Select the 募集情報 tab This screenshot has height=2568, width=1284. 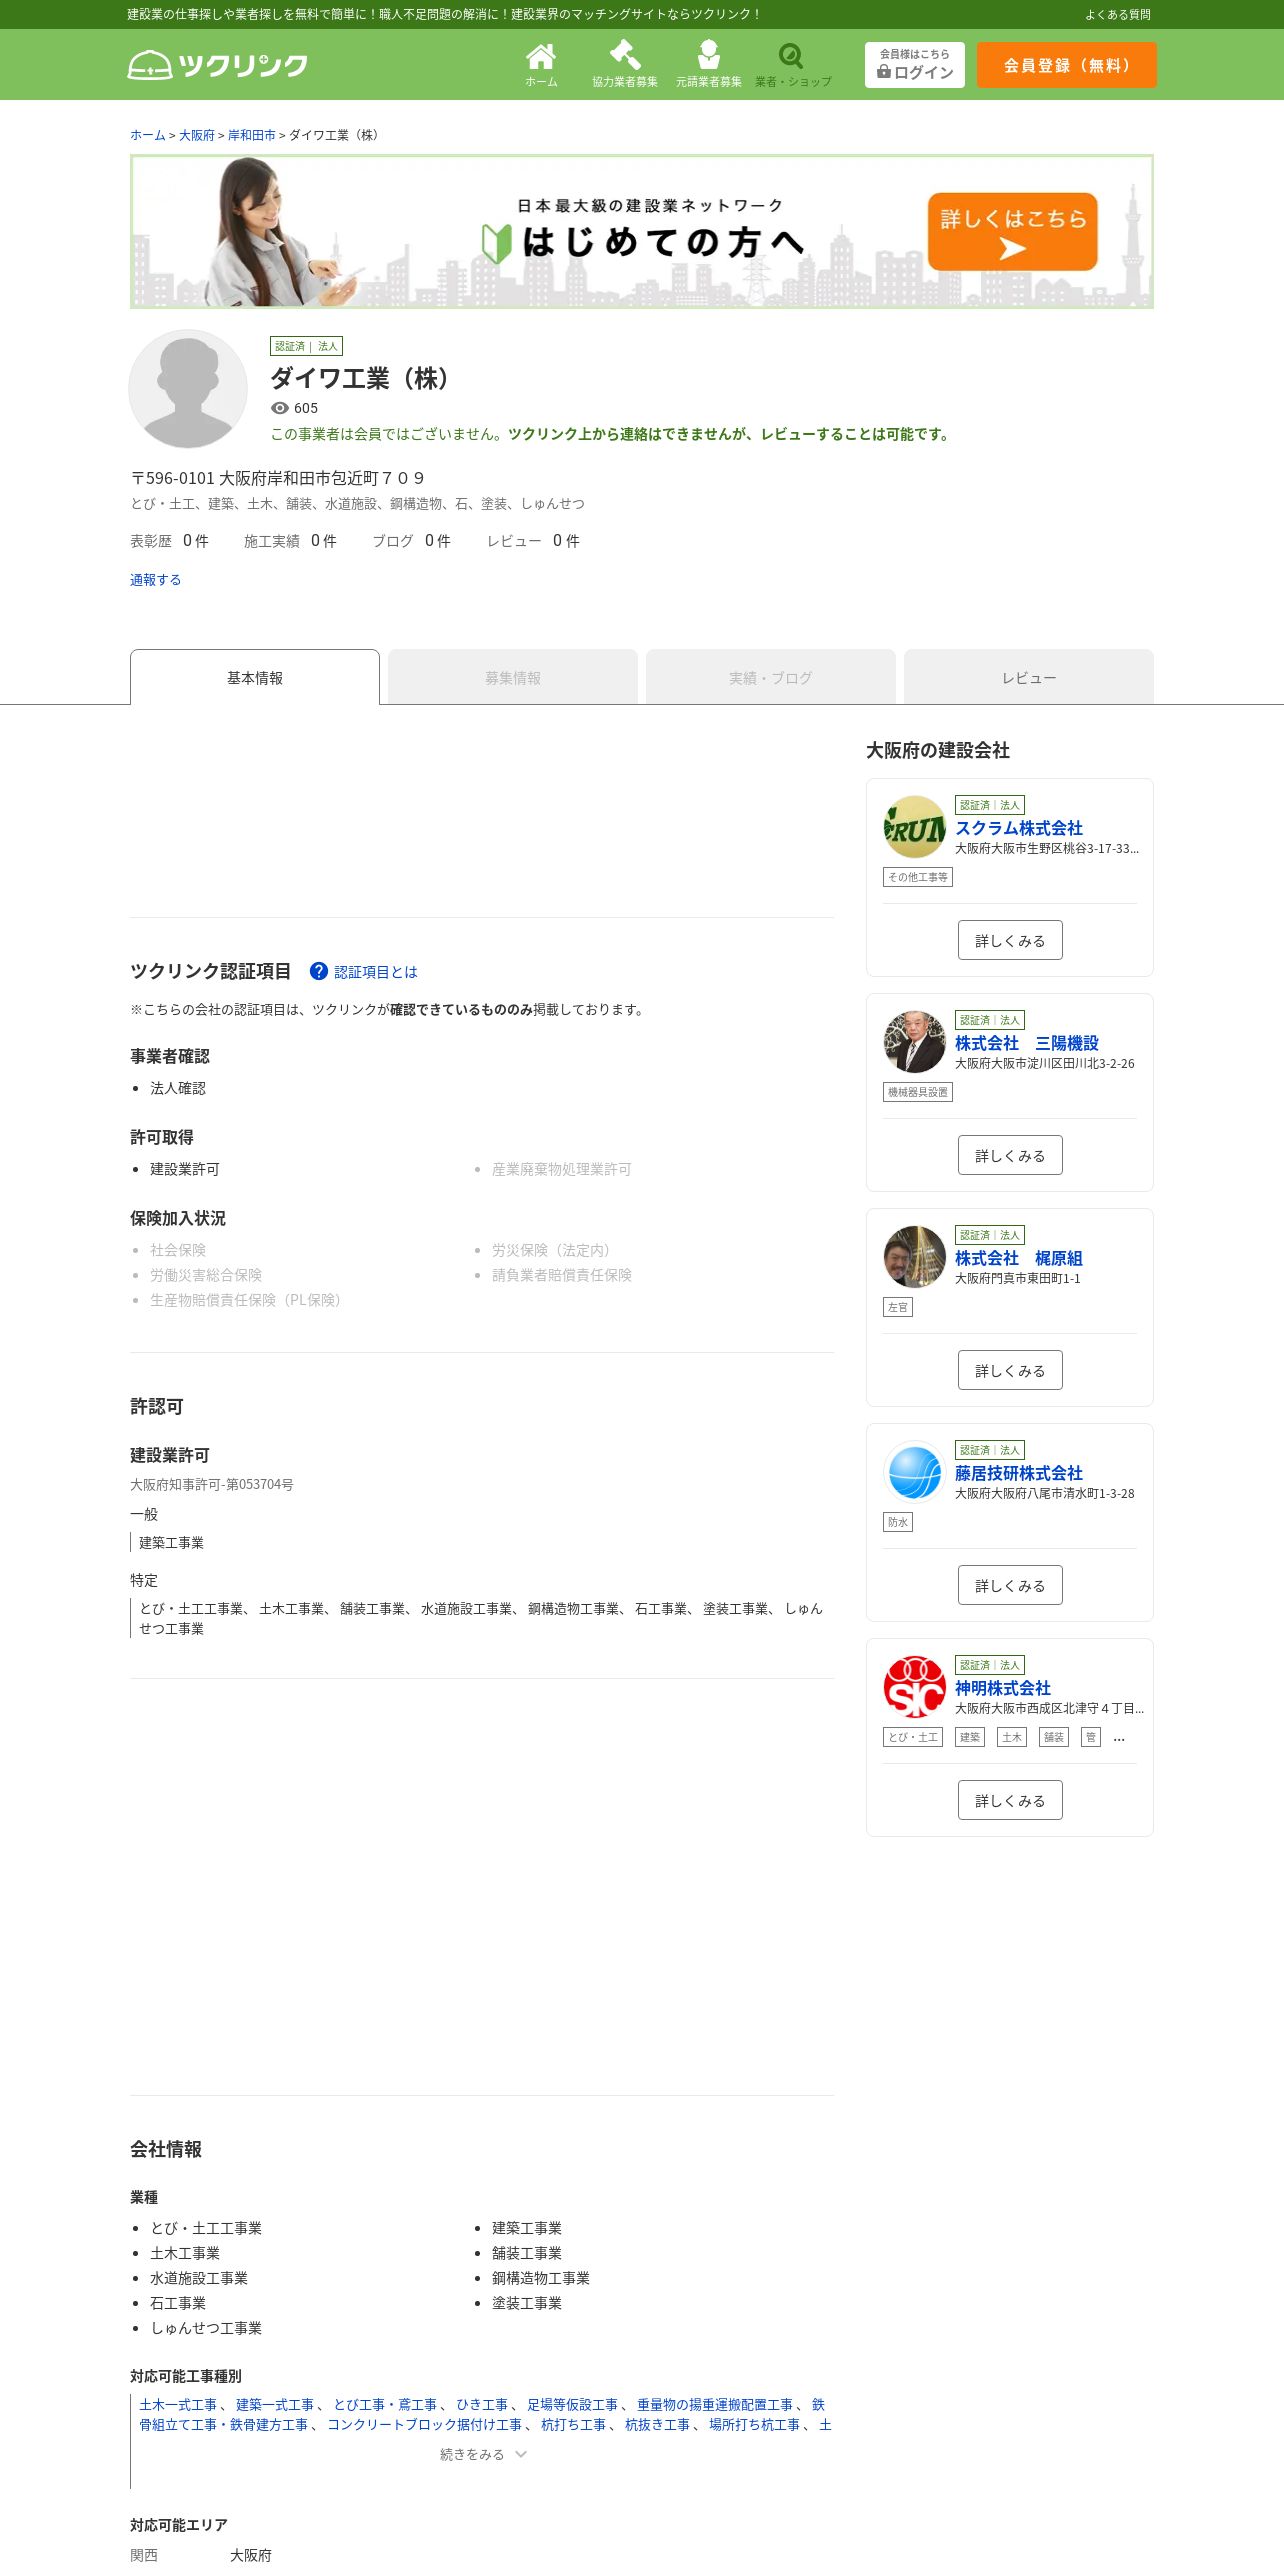point(513,677)
